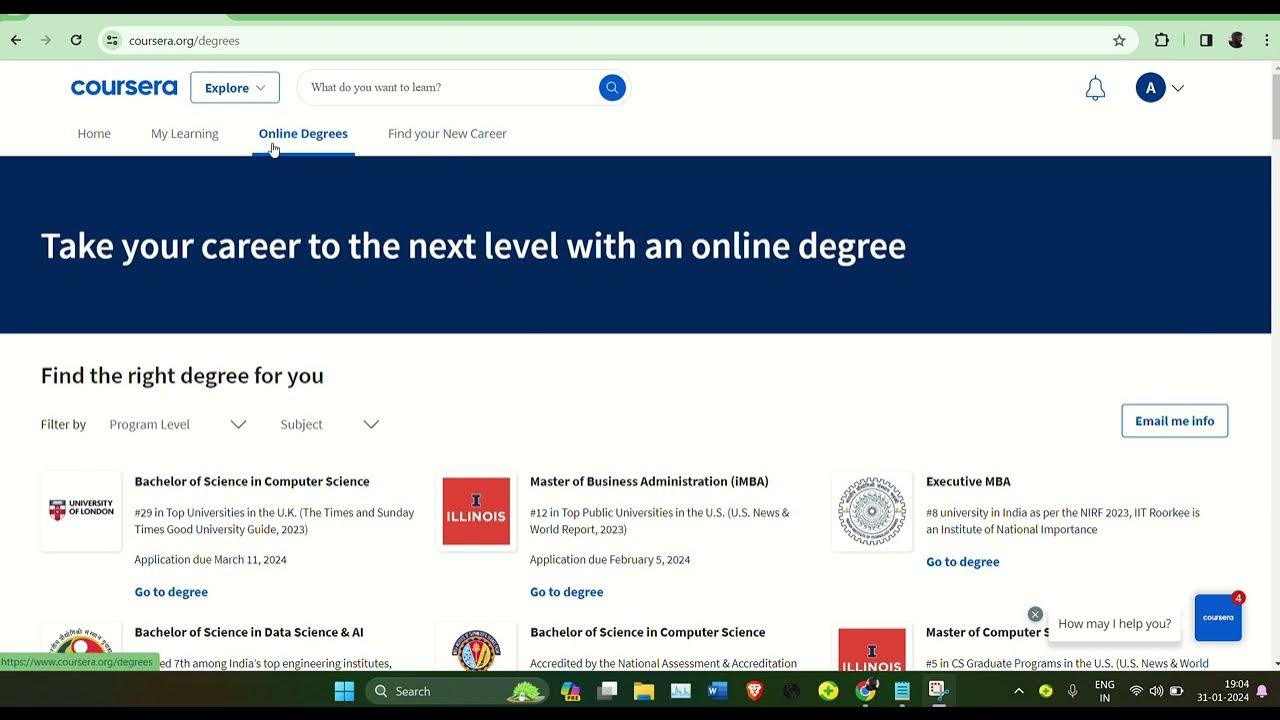This screenshot has width=1280, height=720.
Task: Click the blue search magnifier button
Action: coord(612,88)
